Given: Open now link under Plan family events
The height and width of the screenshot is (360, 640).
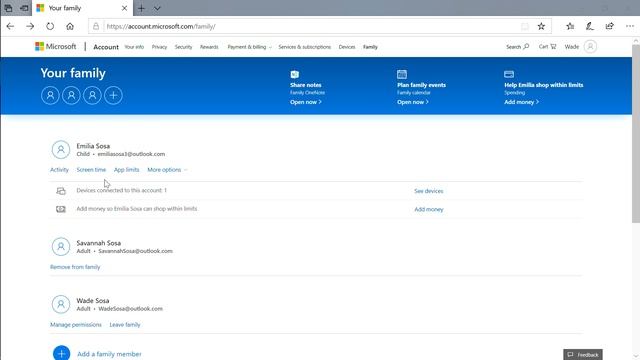Looking at the screenshot, I should (413, 102).
